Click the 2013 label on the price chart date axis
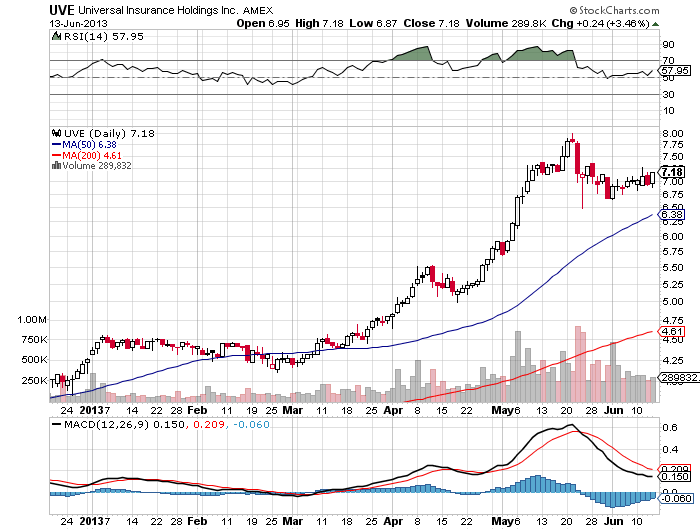The width and height of the screenshot is (700, 530). point(92,410)
